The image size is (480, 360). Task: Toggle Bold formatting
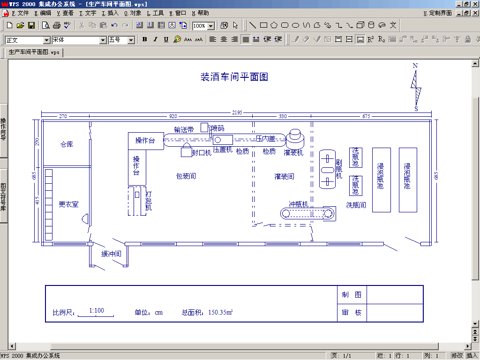click(145, 39)
